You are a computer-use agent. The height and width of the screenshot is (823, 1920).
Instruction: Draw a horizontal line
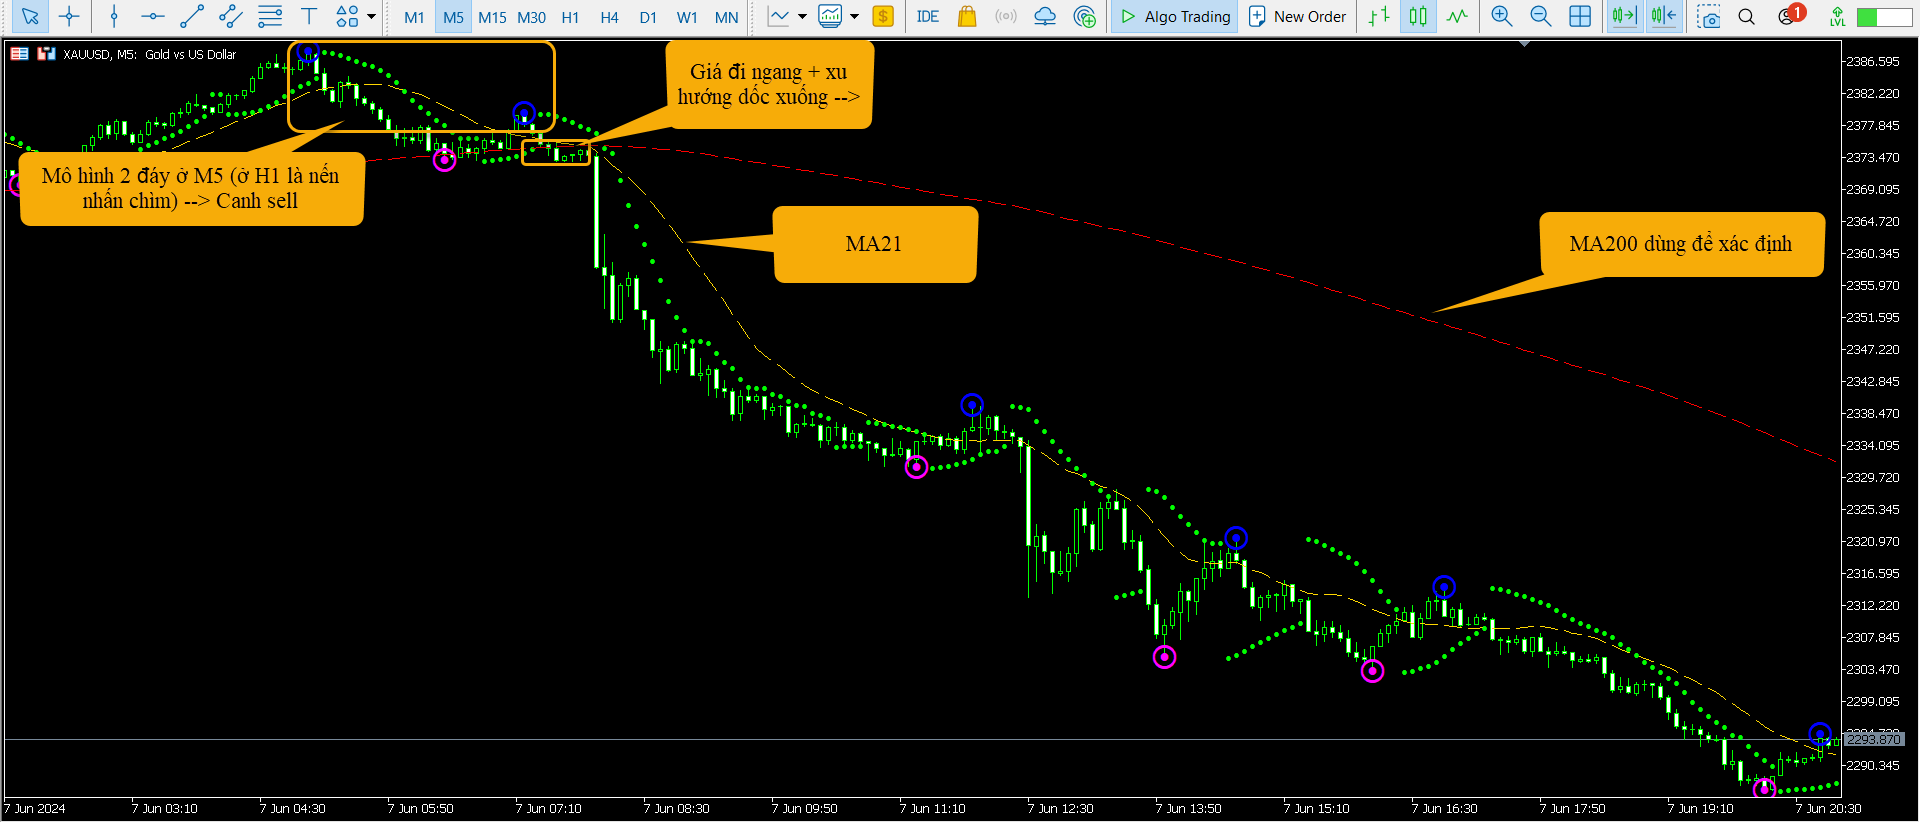152,16
